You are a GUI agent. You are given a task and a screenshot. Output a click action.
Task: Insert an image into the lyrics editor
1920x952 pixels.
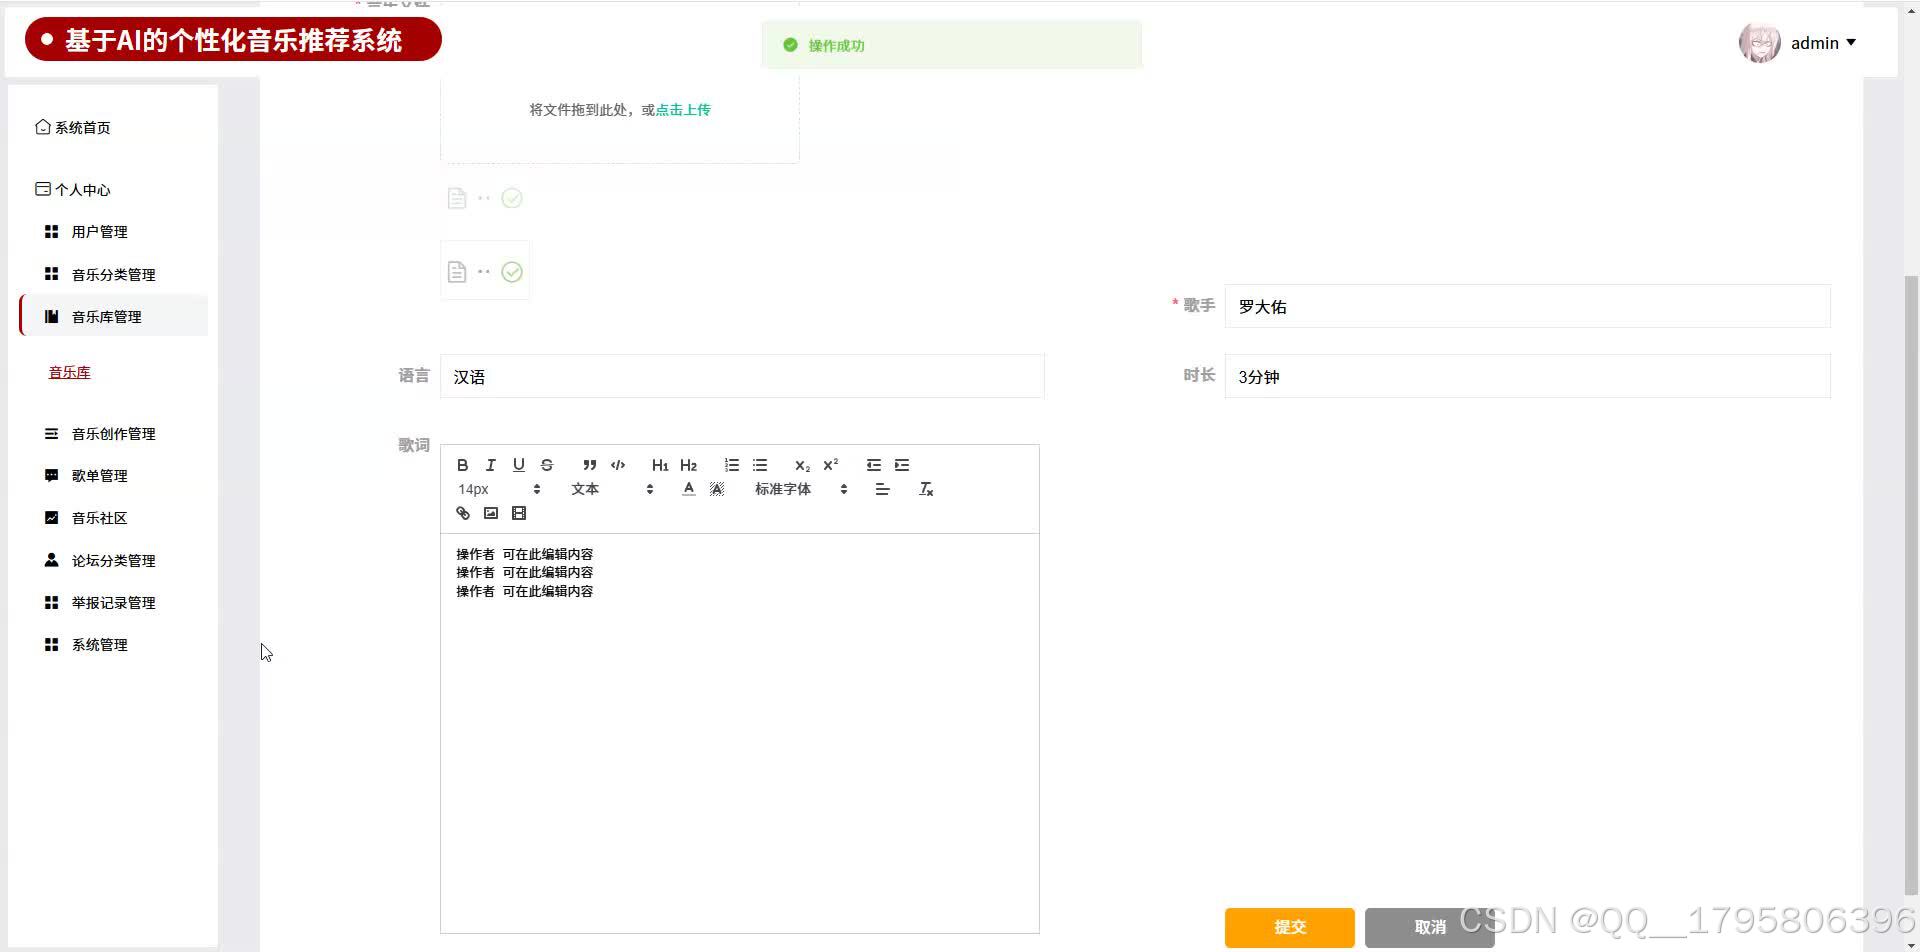490,512
